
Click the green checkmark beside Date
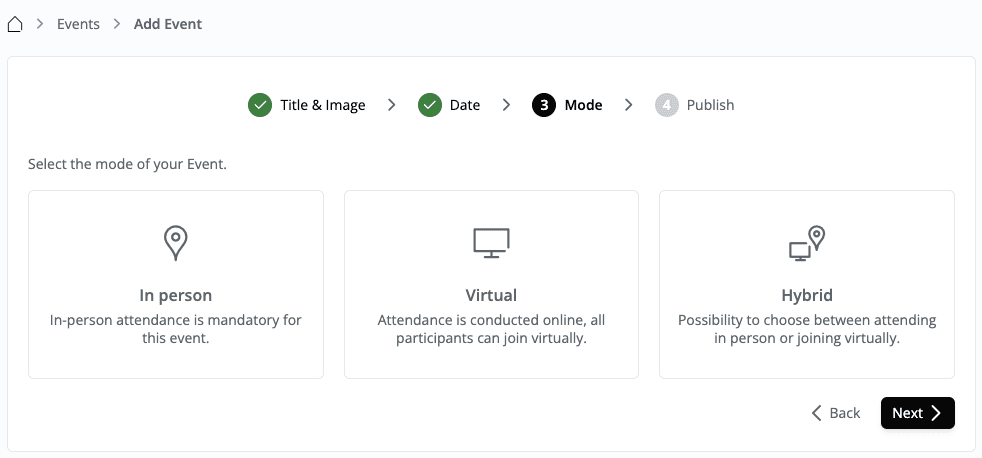tap(430, 105)
